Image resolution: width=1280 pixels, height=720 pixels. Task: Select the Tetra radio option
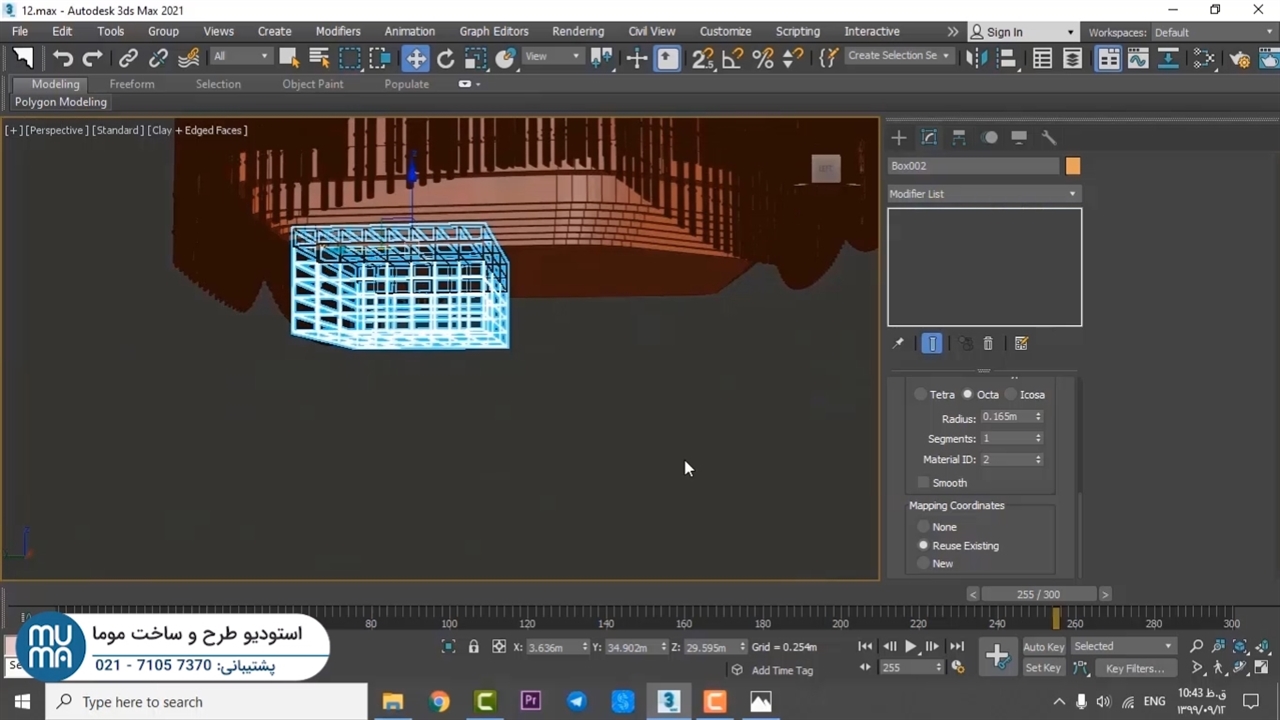[921, 395]
